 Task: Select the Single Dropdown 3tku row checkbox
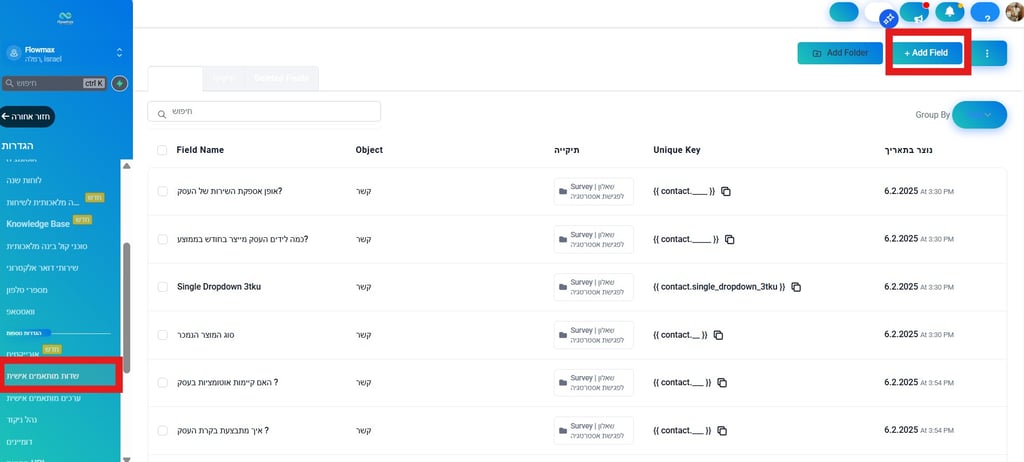(x=163, y=287)
